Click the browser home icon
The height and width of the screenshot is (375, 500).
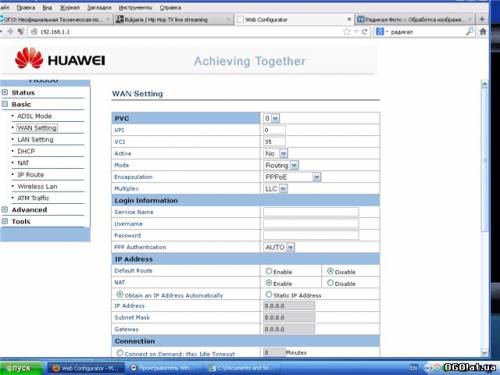pos(482,32)
